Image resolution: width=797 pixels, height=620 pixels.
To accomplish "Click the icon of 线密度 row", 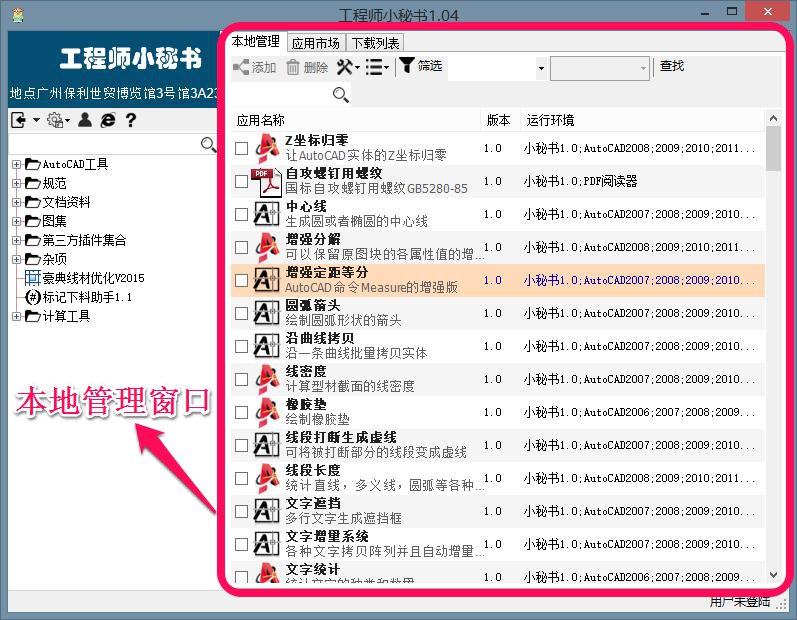I will tap(267, 379).
